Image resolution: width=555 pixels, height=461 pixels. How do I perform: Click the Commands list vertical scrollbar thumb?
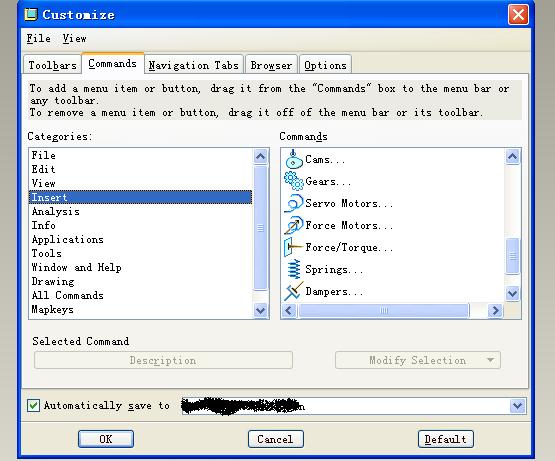(513, 256)
